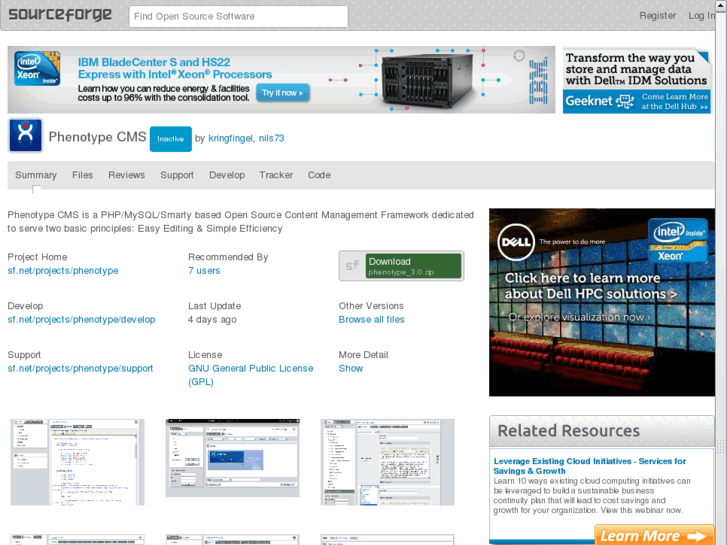Click the Phenotype CMS project icon

coord(26,135)
